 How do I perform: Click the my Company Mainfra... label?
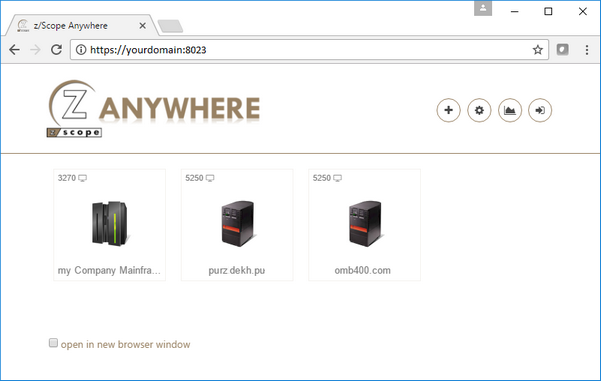(109, 271)
